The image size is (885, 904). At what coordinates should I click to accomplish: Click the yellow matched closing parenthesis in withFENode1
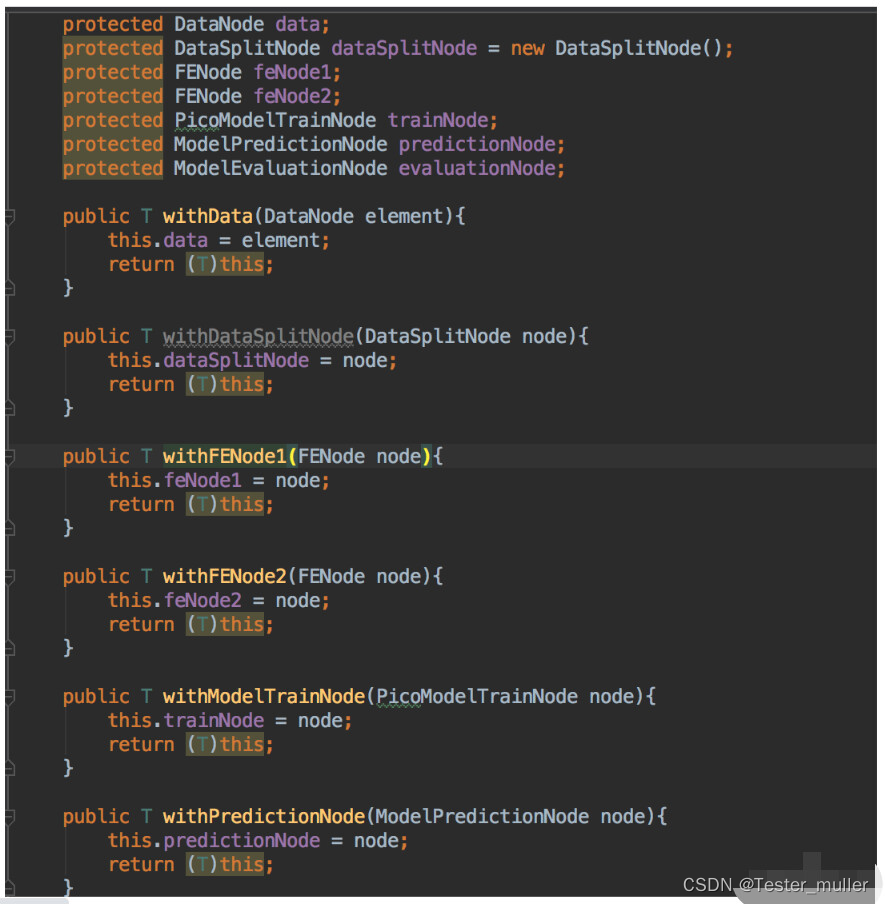coord(427,457)
